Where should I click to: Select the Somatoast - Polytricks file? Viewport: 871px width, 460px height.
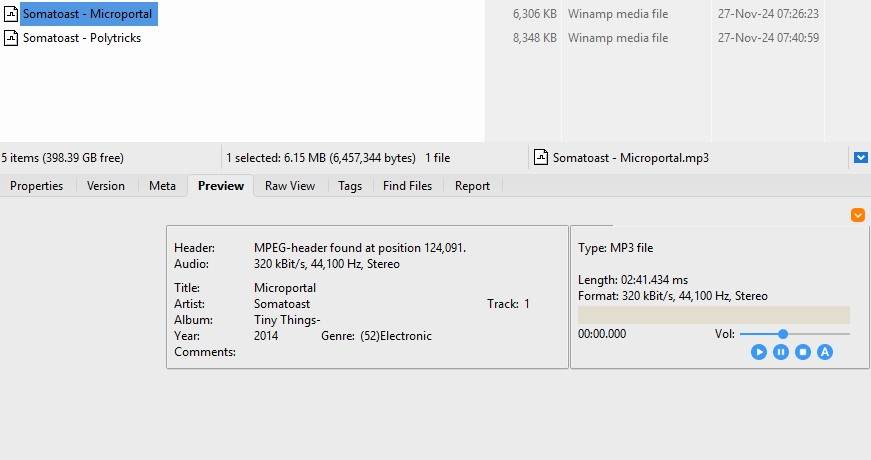82,38
